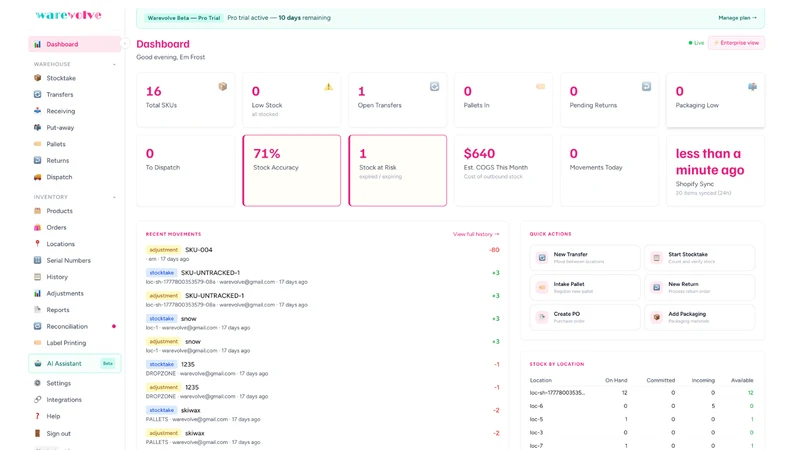Open the AI Assistant menu item
The width and height of the screenshot is (800, 450).
click(x=74, y=363)
